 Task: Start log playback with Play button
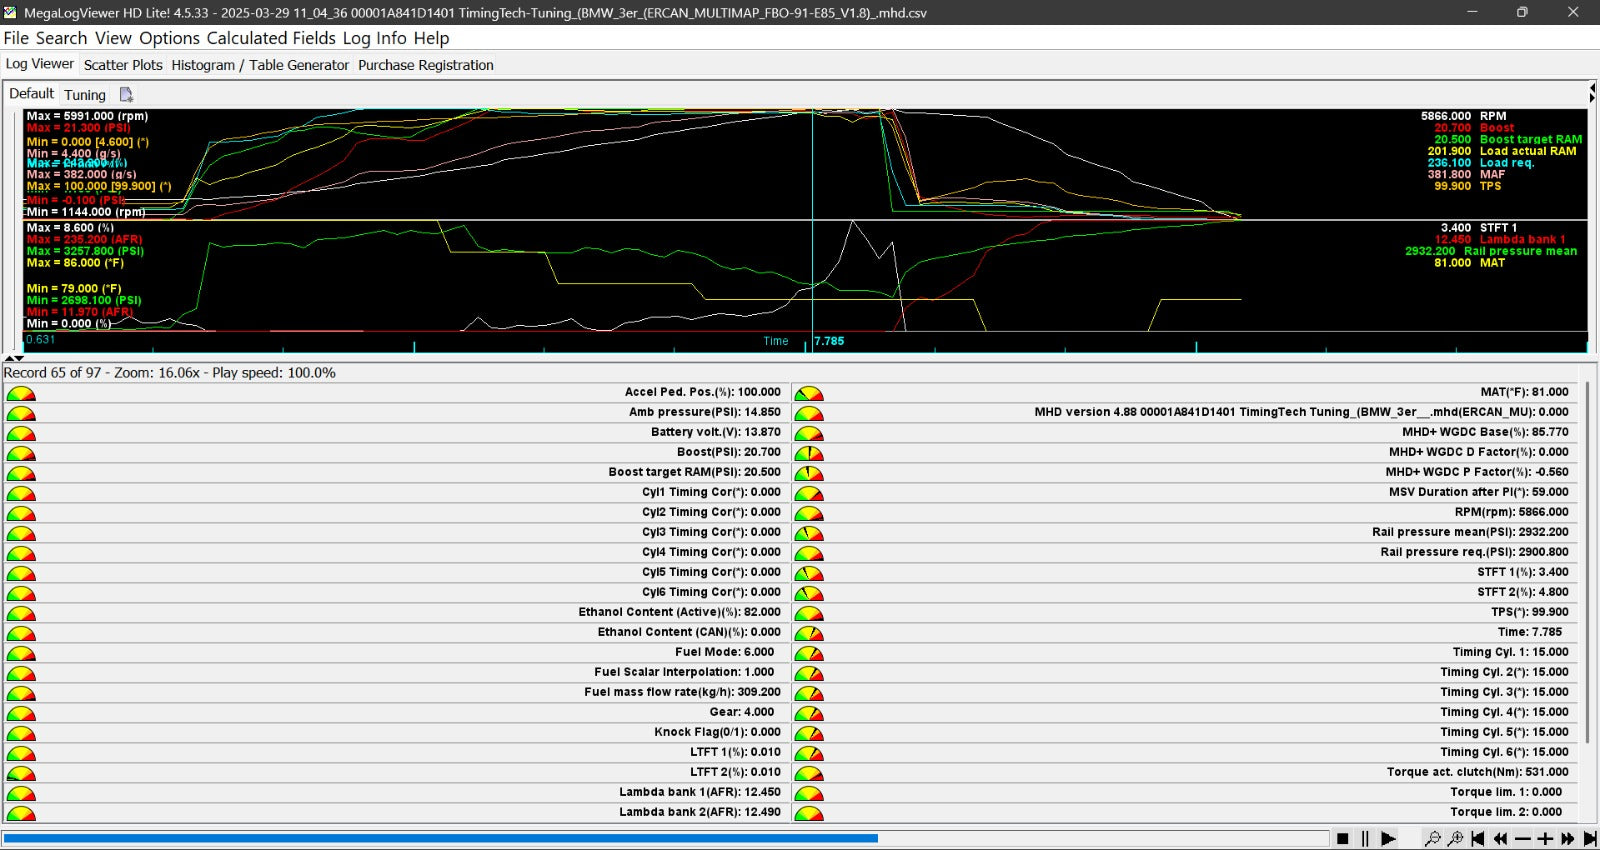(1388, 839)
